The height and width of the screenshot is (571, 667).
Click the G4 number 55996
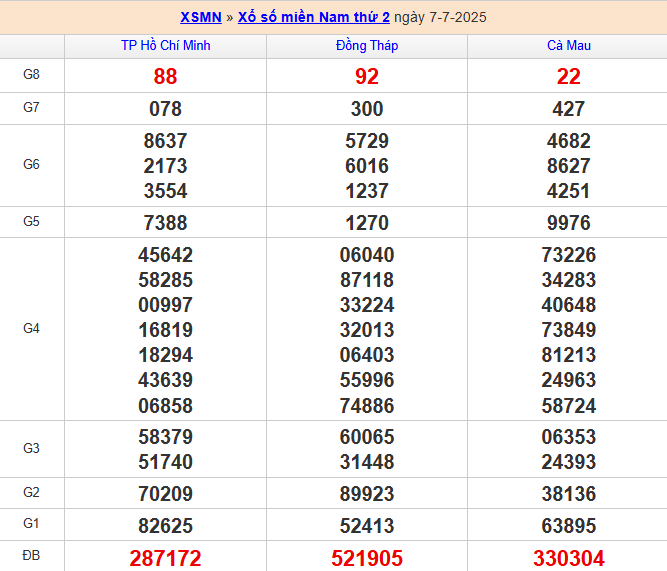(x=367, y=380)
